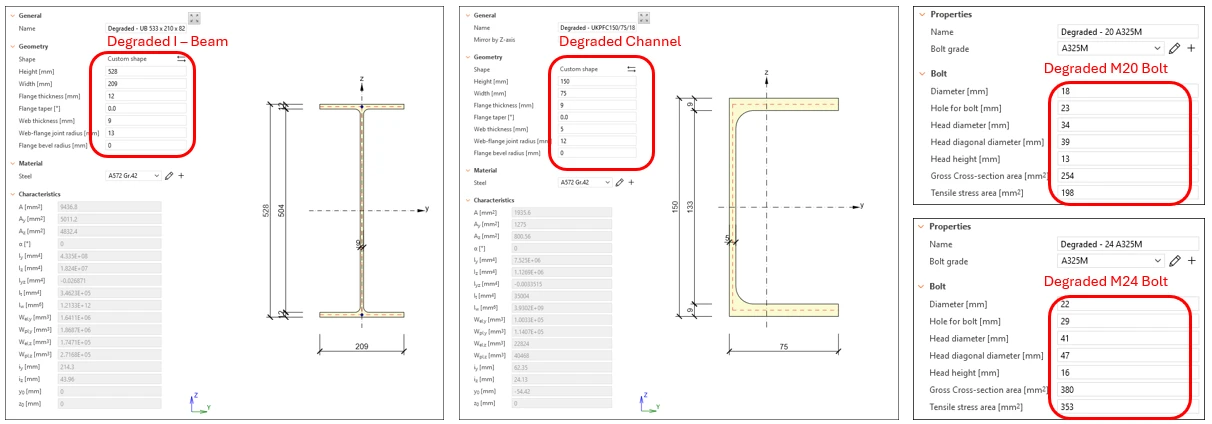Add bolt grade plus icon in M24 bolt panel

pos(1191,261)
